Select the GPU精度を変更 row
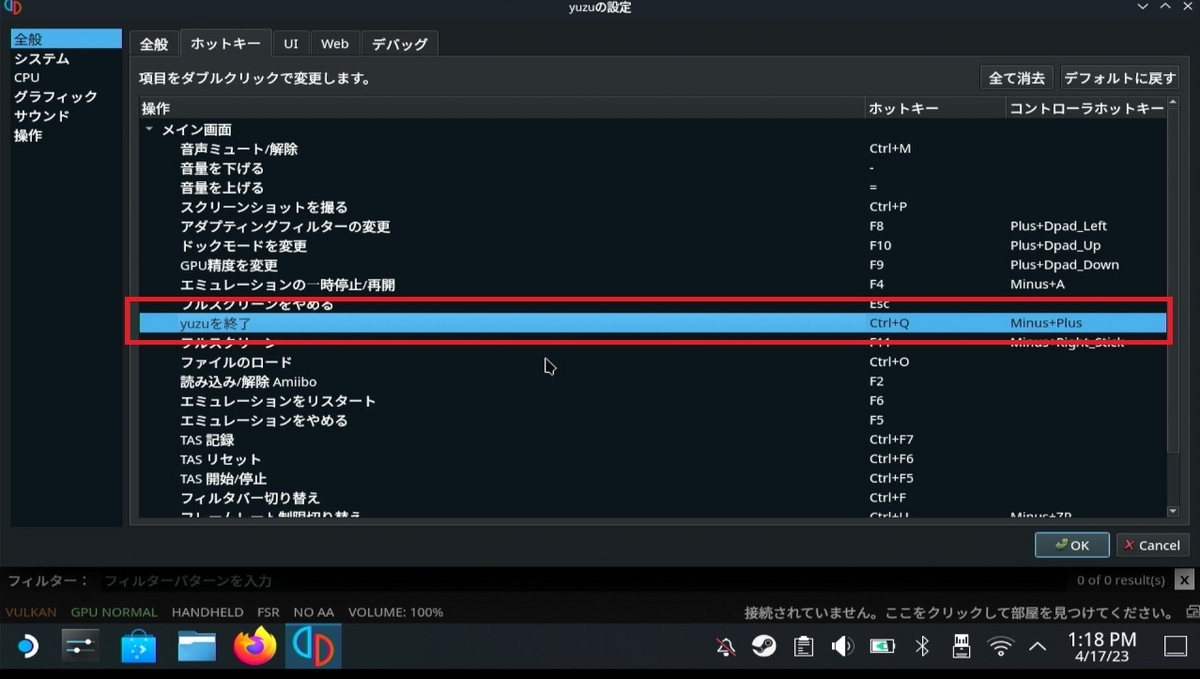Screen dimensions: 1200x679 point(652,265)
